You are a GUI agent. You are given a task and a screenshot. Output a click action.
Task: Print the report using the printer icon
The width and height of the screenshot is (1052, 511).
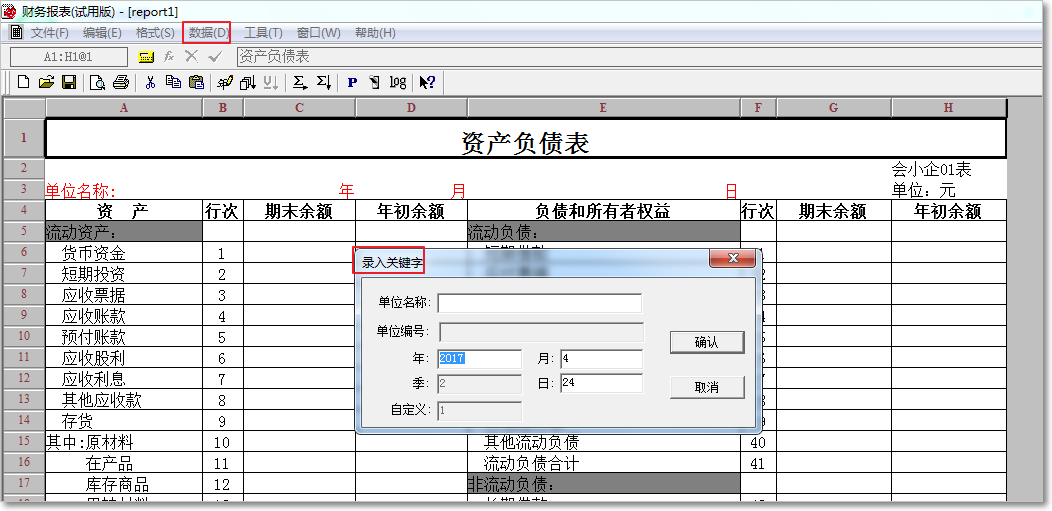click(121, 82)
